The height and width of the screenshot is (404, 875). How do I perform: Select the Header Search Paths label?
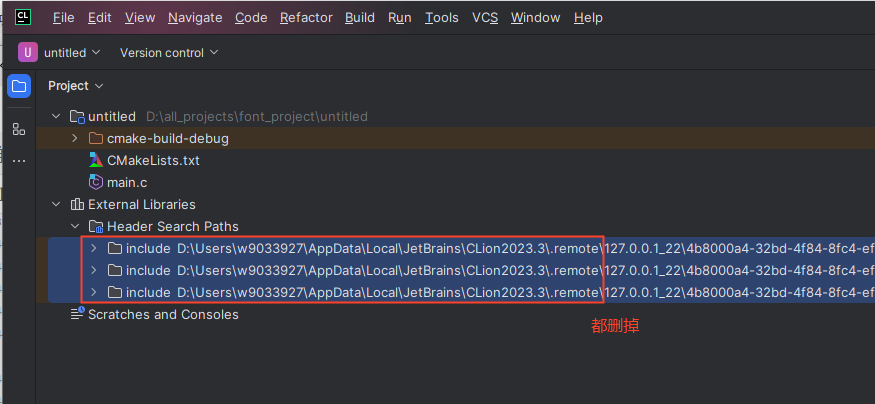(173, 227)
